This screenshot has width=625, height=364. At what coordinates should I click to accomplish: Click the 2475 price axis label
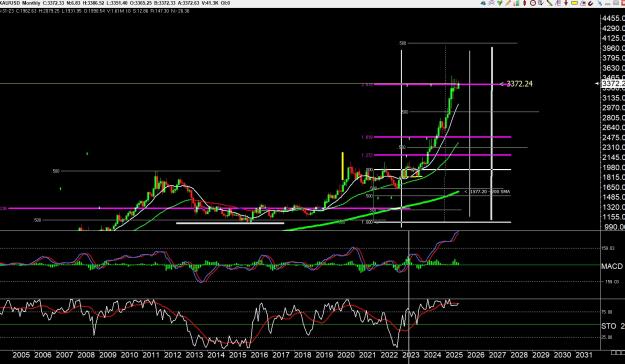(613, 138)
